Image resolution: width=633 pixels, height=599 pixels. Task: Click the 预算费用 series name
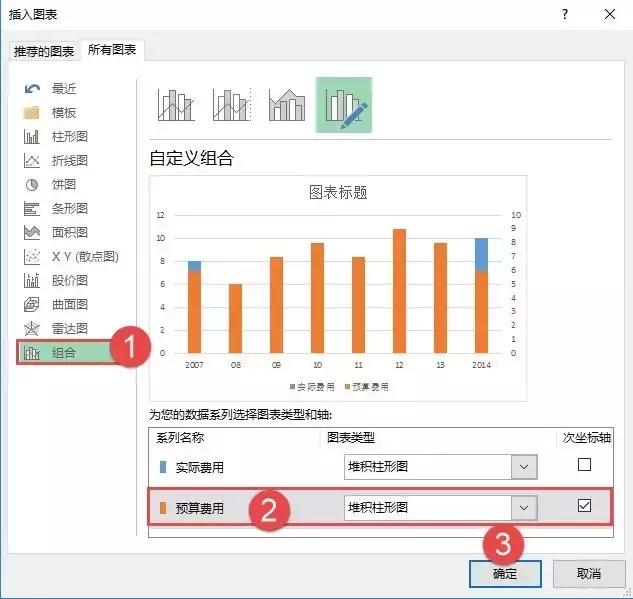(x=199, y=508)
